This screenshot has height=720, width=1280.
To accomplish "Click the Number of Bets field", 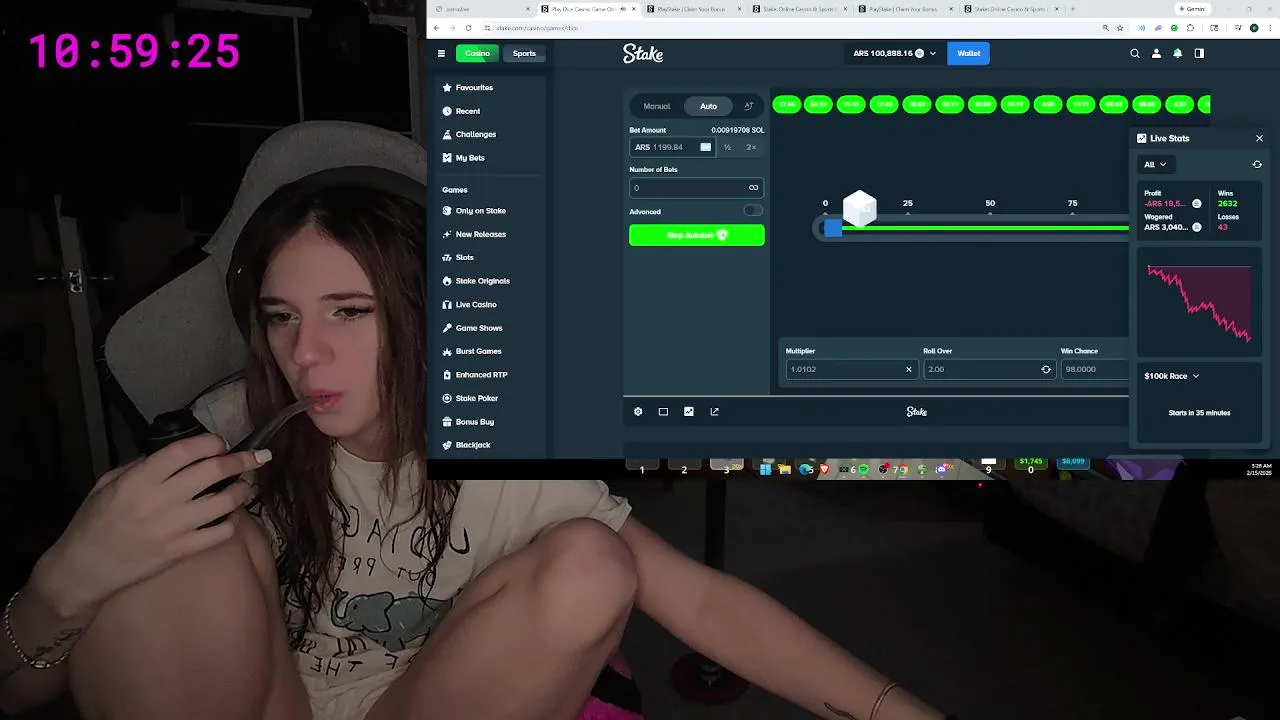I will pyautogui.click(x=696, y=187).
